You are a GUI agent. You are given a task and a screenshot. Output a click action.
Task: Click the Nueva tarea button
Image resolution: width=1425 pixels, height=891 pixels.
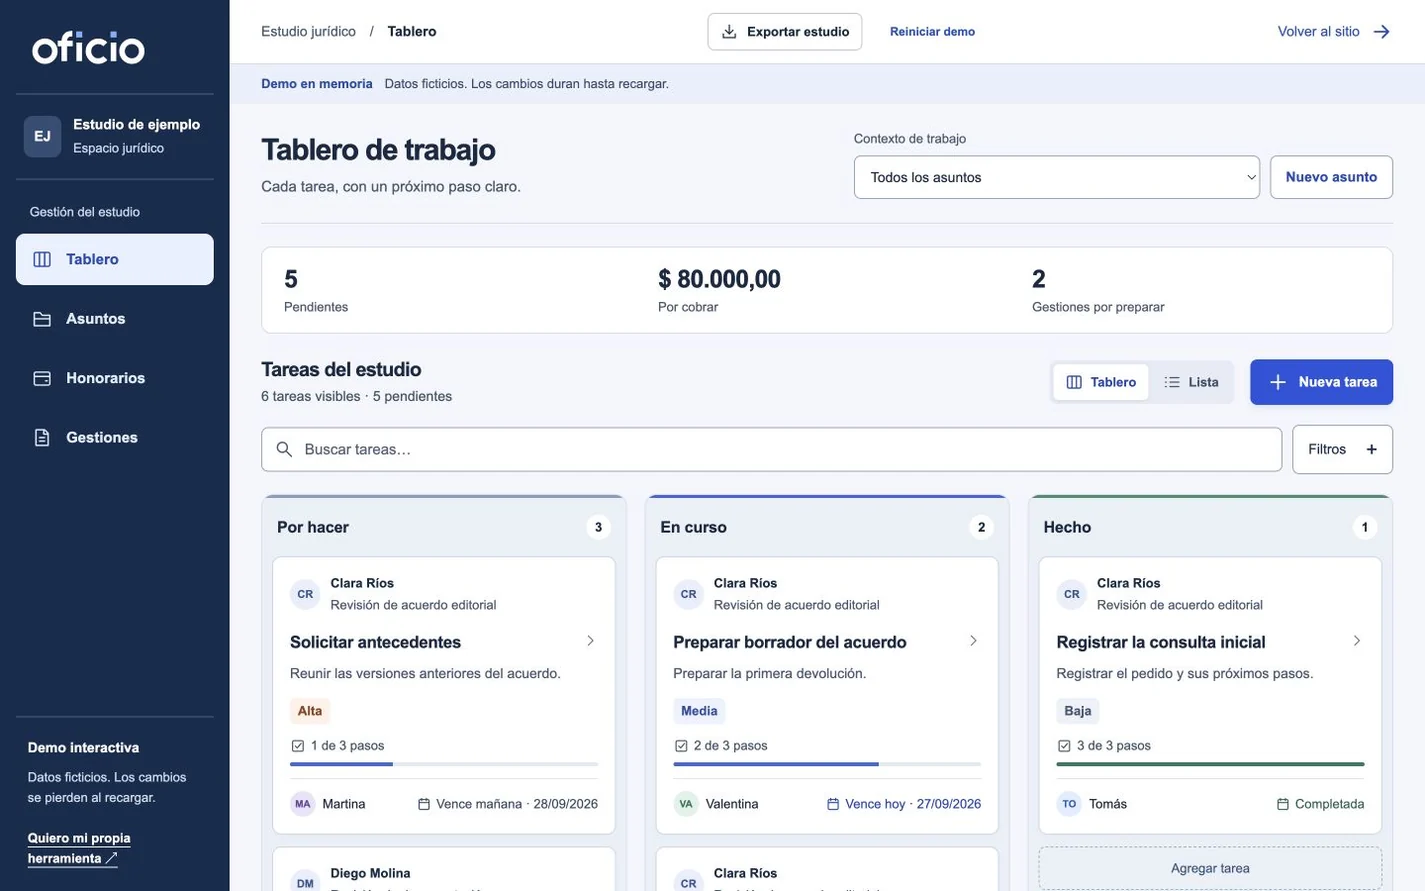coord(1321,382)
